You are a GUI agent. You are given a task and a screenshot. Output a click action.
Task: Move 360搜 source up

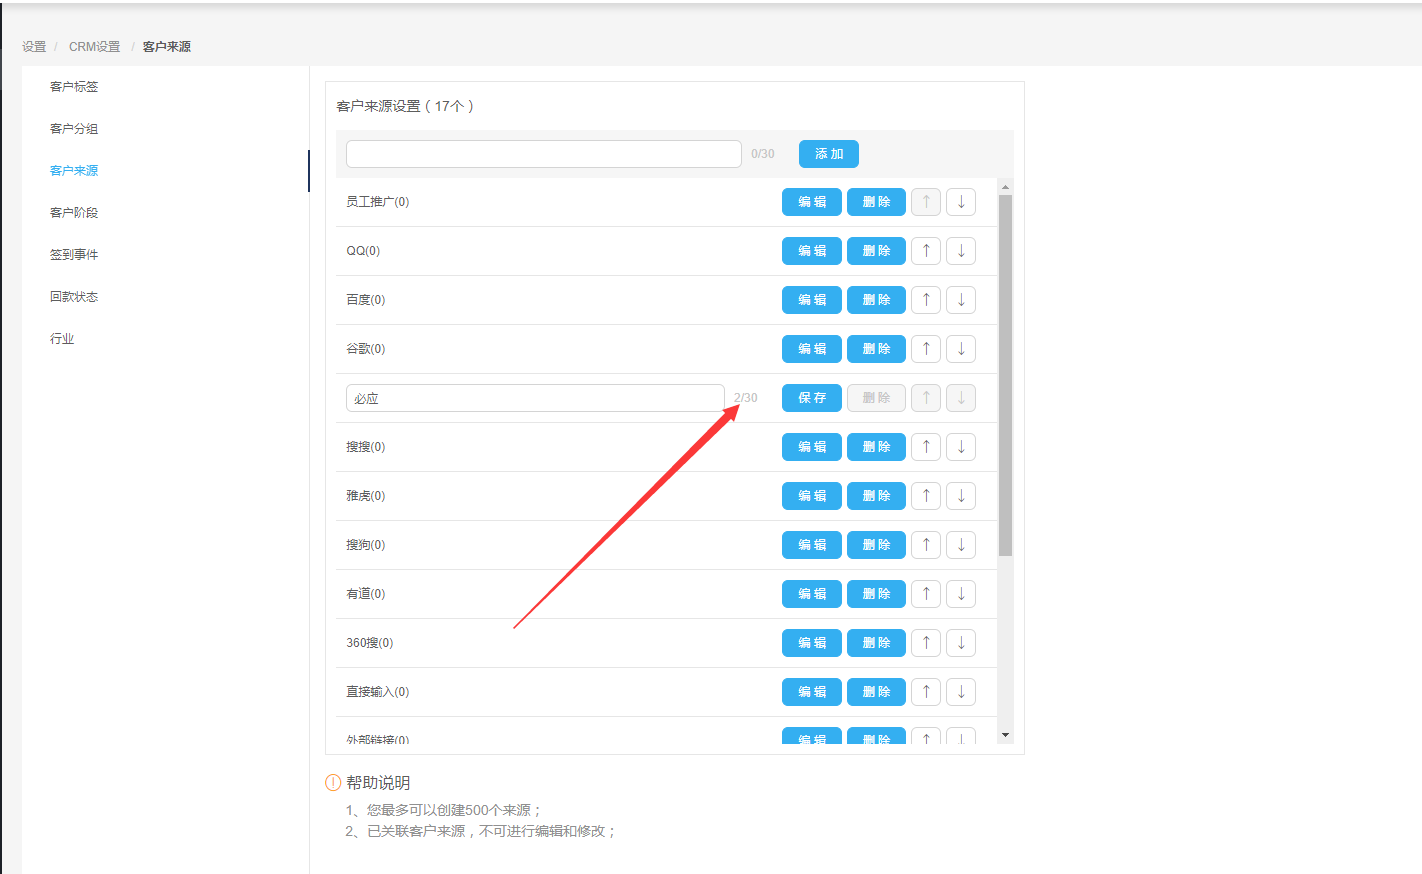pos(926,643)
